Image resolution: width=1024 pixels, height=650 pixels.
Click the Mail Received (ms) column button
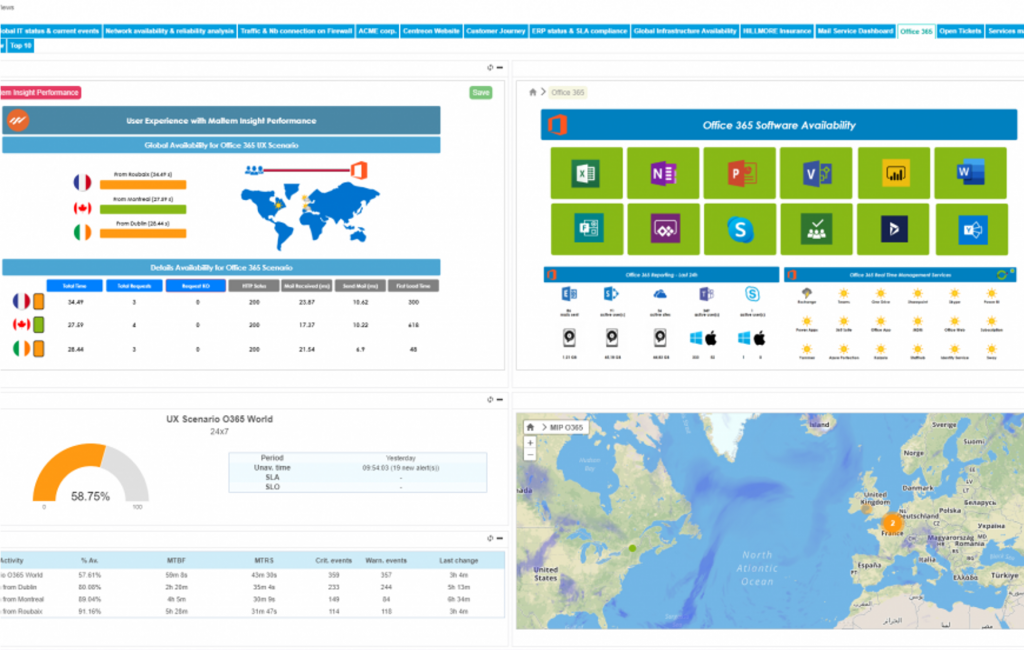[307, 285]
